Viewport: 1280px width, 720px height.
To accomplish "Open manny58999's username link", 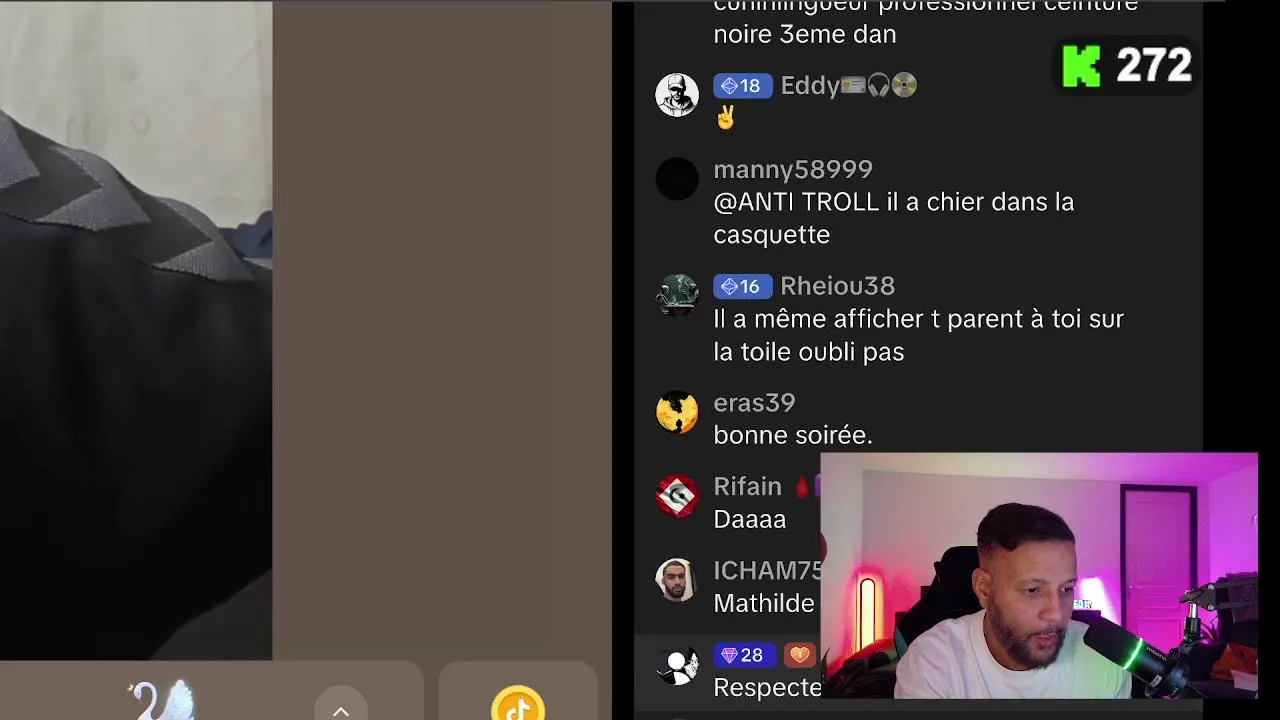I will pos(793,169).
